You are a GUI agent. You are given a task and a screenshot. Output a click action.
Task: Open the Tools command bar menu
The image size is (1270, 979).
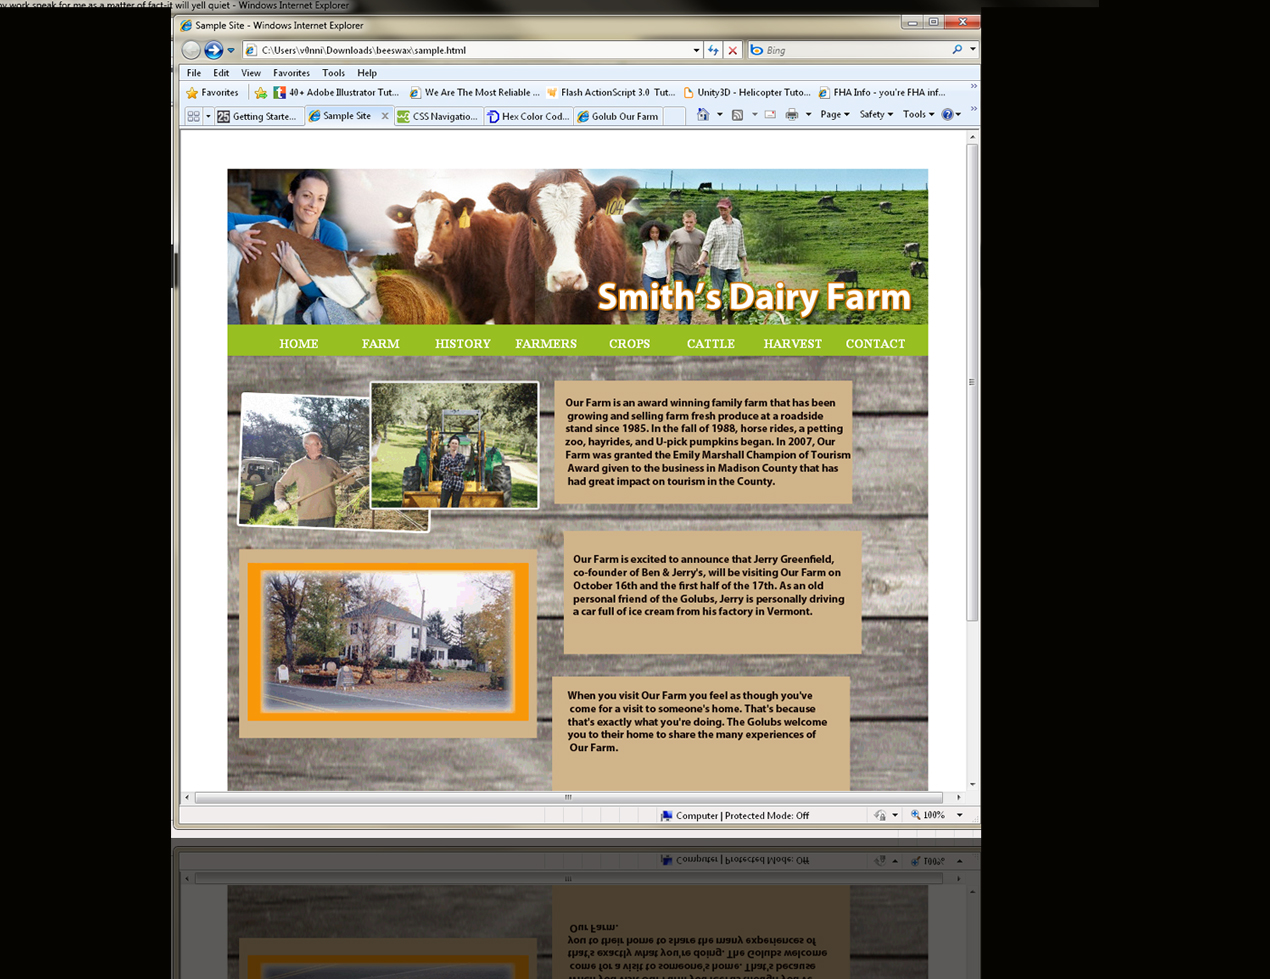[x=918, y=115]
